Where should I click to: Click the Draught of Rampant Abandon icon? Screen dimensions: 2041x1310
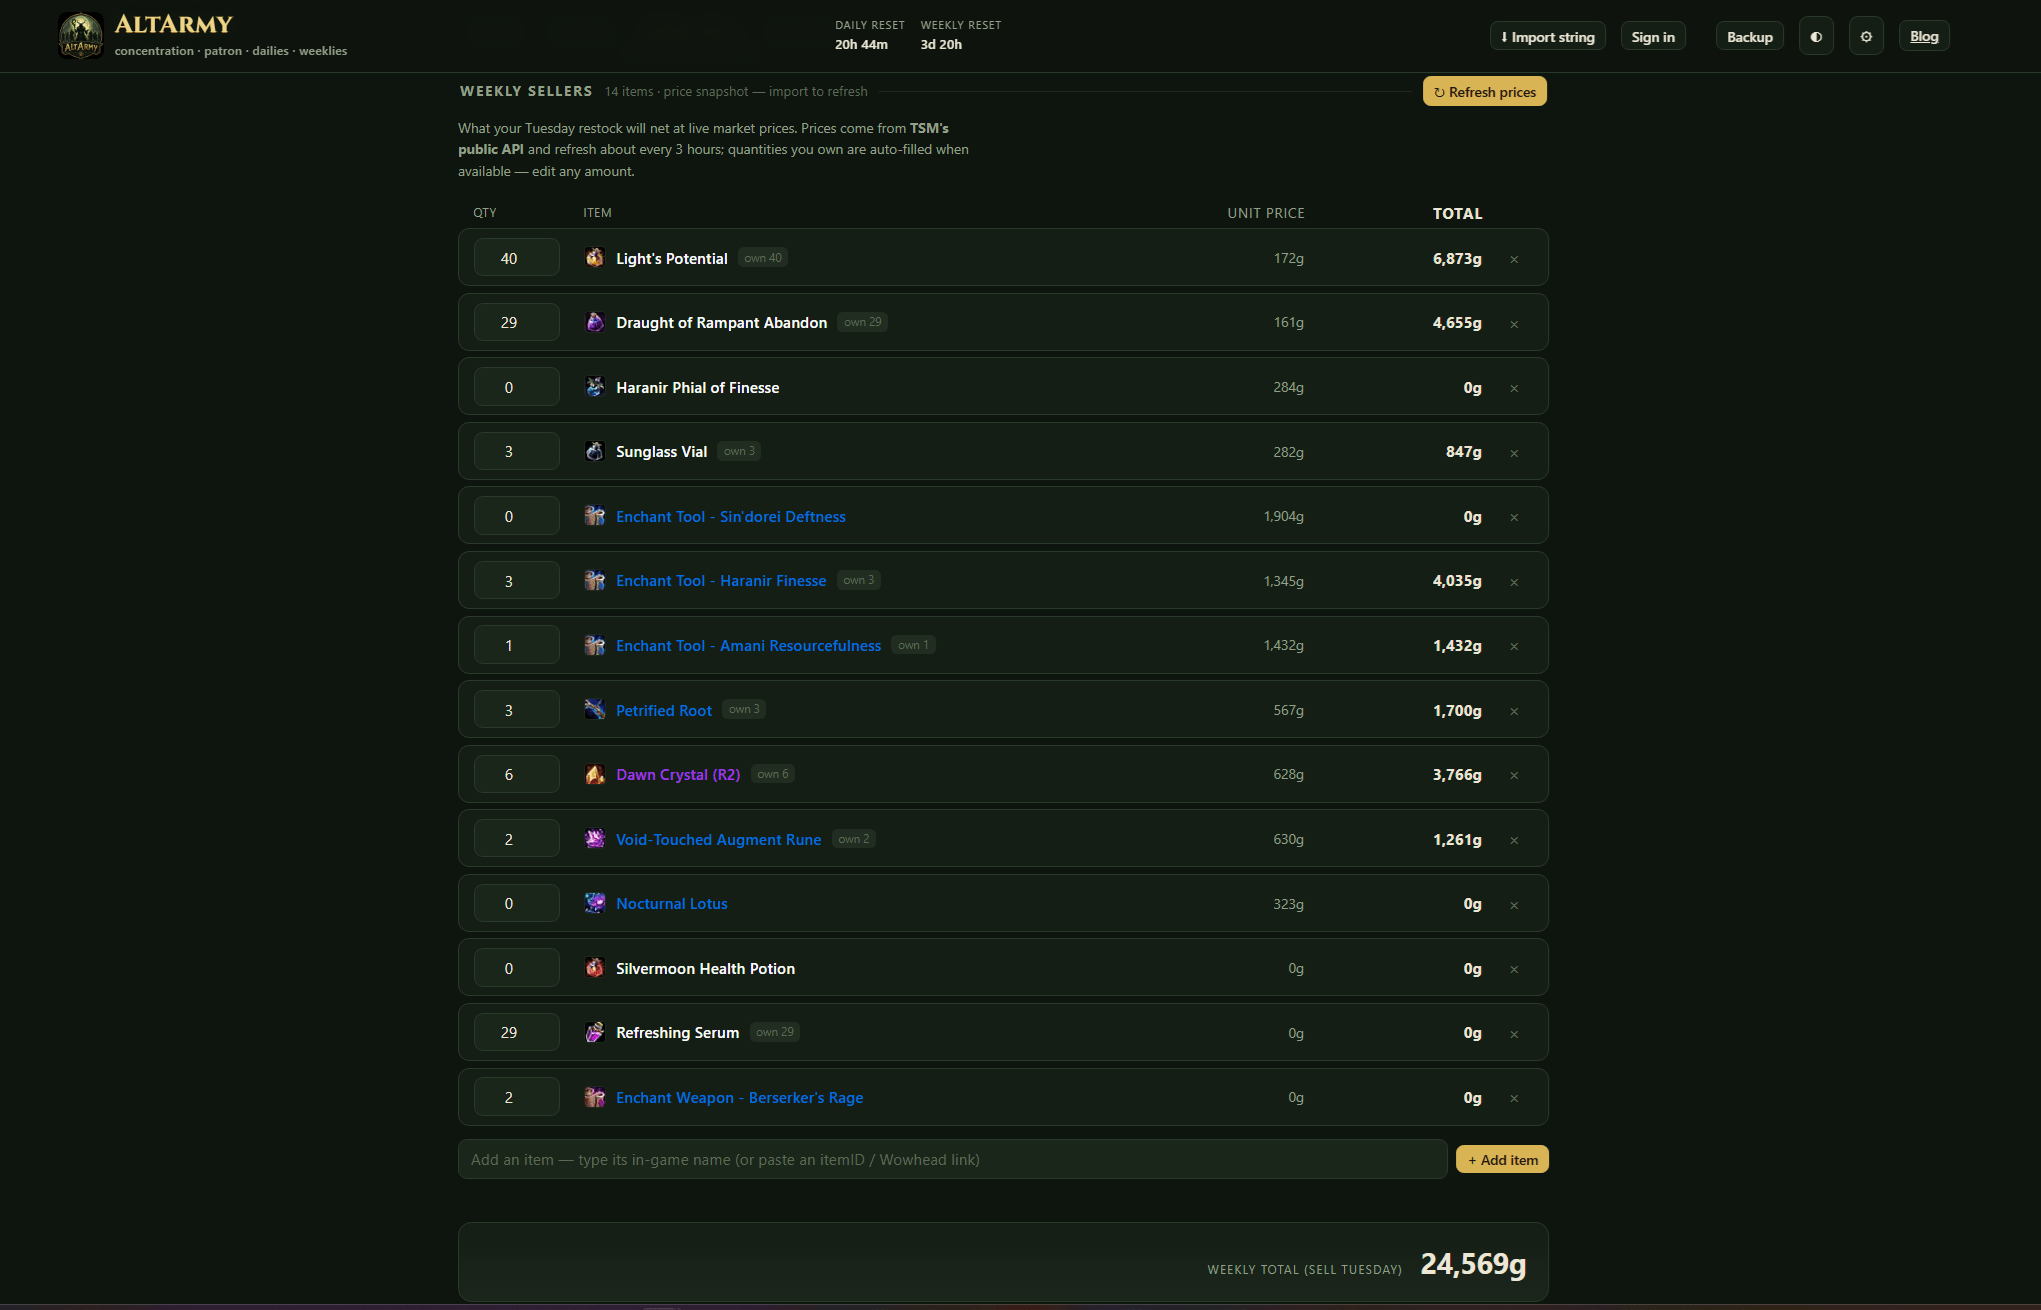595,322
